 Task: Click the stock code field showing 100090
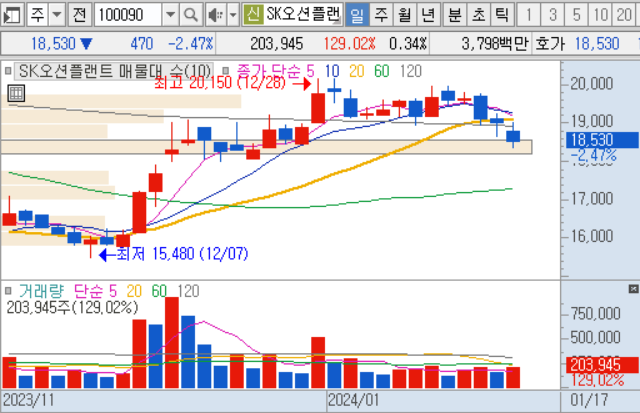click(128, 15)
